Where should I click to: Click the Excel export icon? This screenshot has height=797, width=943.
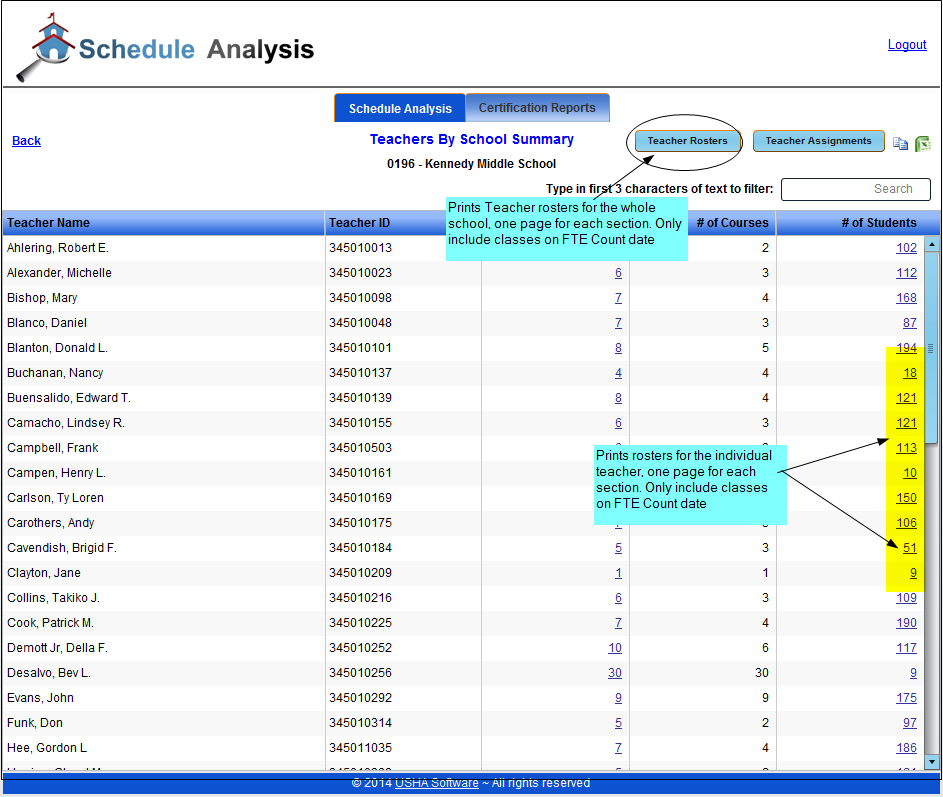(922, 143)
